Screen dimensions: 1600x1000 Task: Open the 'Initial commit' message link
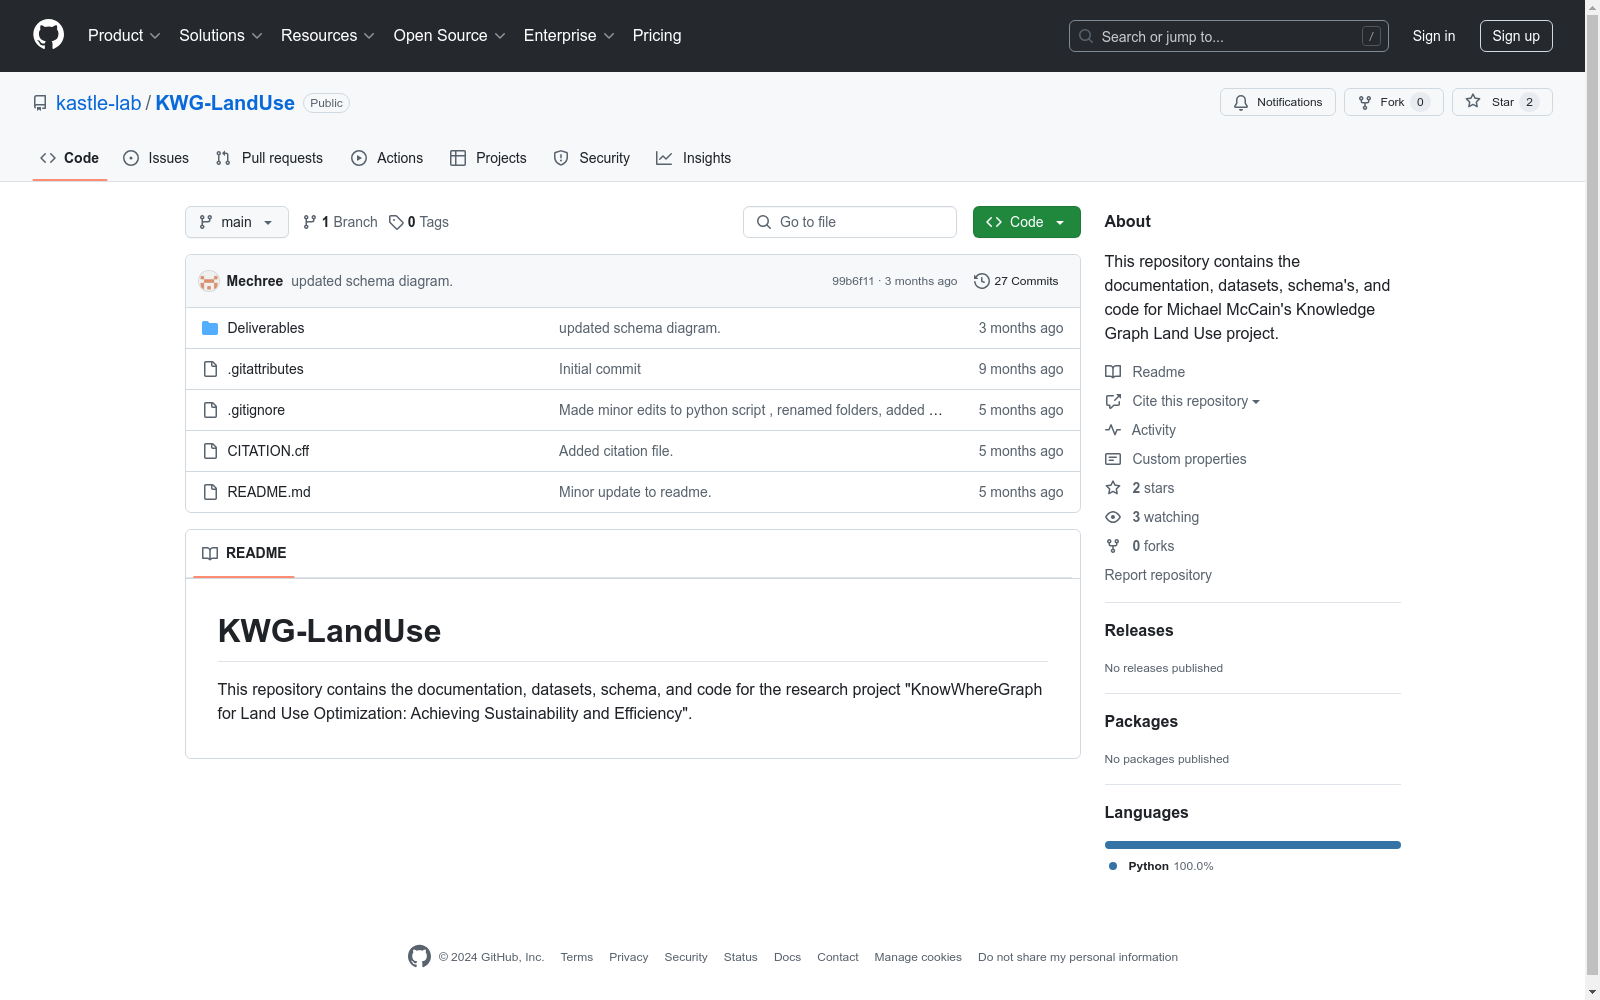point(600,369)
